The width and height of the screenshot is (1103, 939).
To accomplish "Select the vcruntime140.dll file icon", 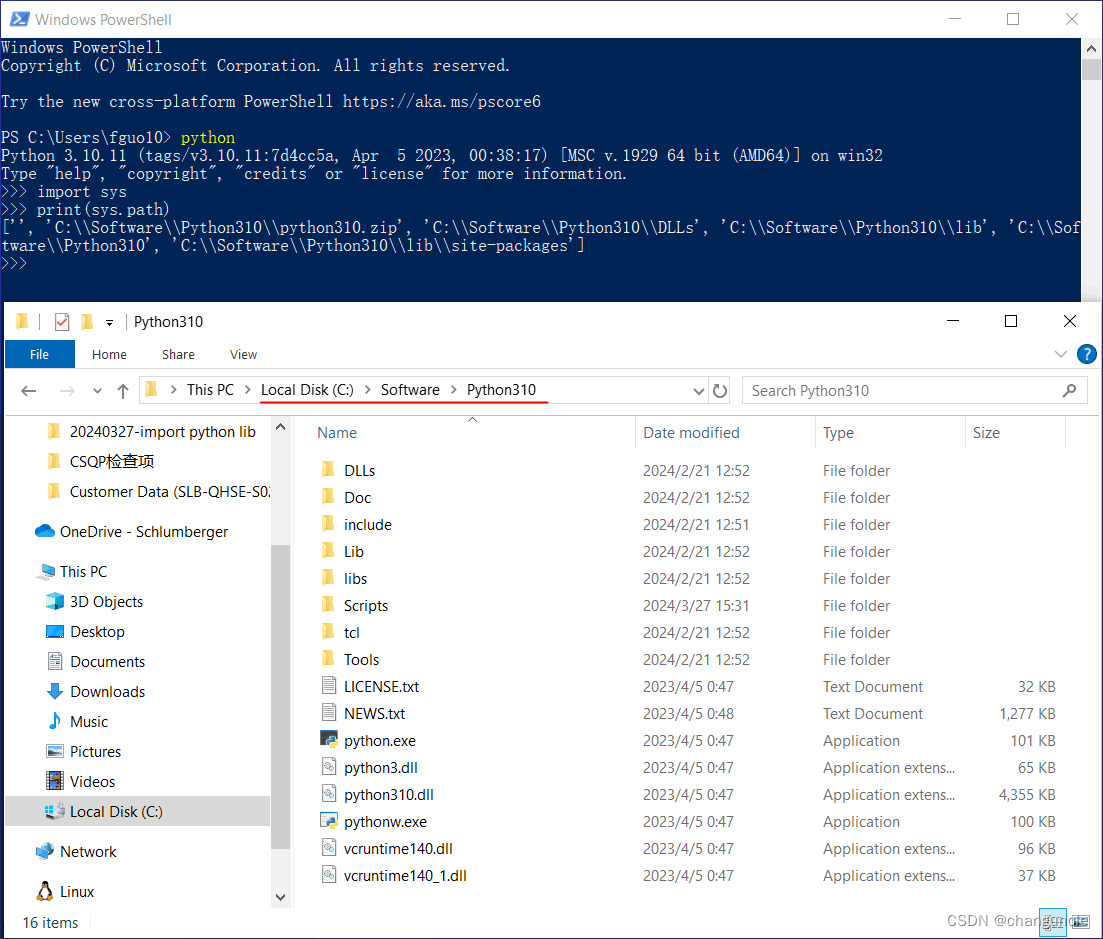I will pyautogui.click(x=329, y=848).
